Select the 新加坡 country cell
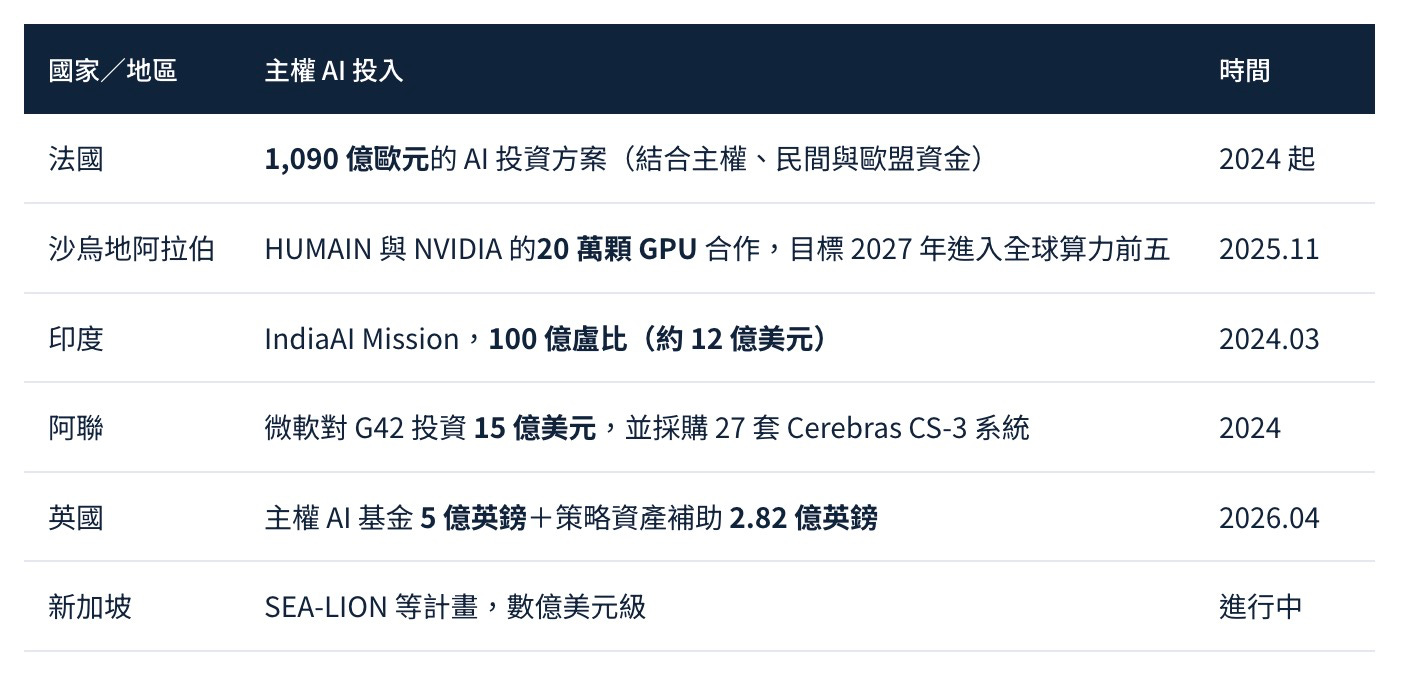 point(90,607)
